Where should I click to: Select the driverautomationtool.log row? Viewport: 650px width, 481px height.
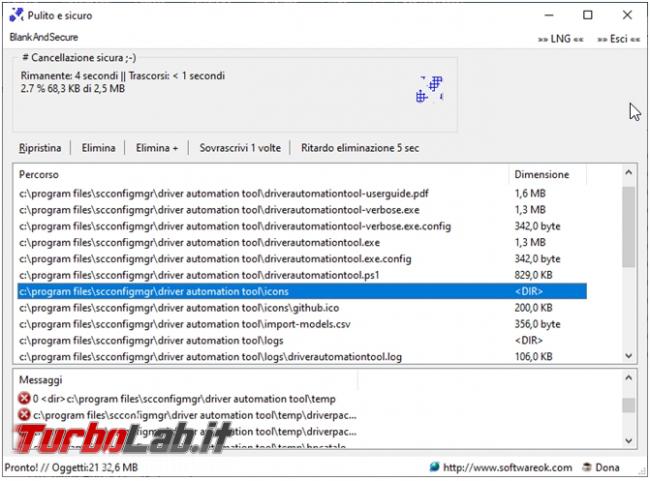(x=302, y=357)
